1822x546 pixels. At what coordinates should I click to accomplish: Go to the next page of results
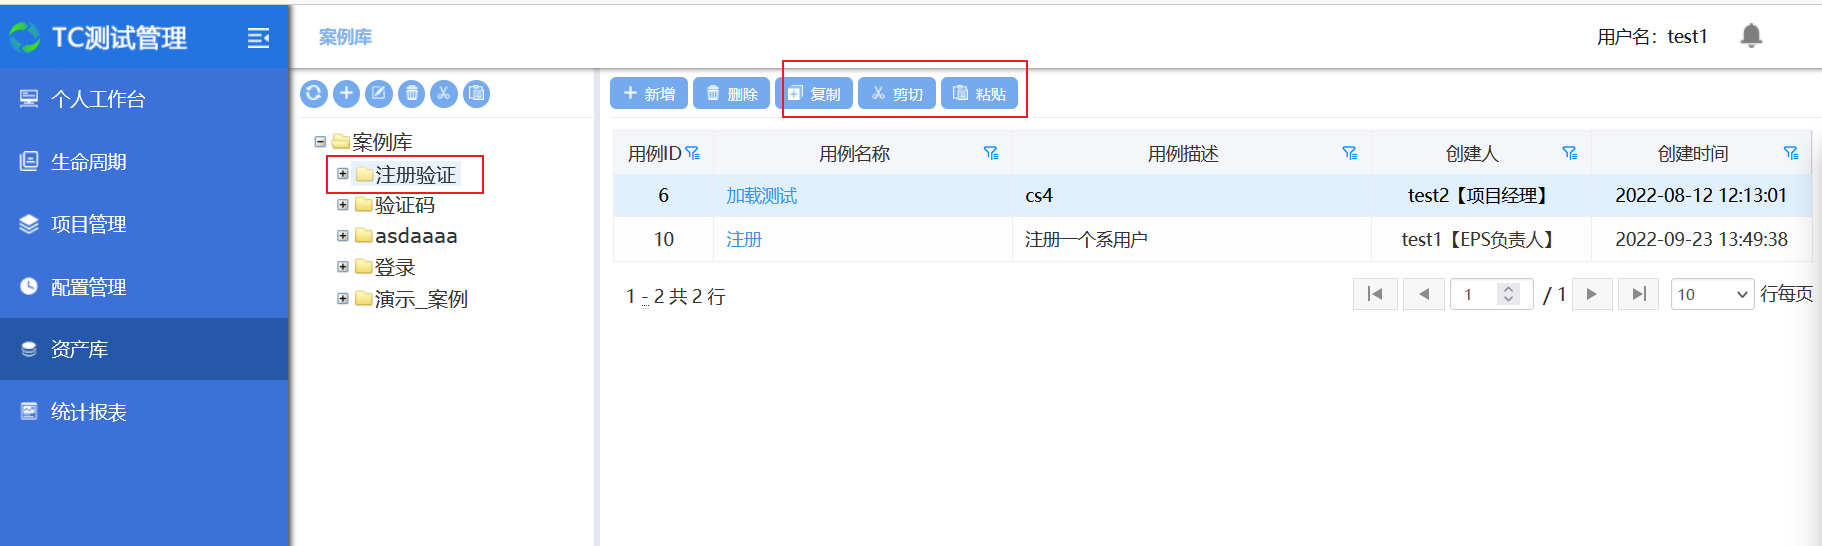[1592, 294]
